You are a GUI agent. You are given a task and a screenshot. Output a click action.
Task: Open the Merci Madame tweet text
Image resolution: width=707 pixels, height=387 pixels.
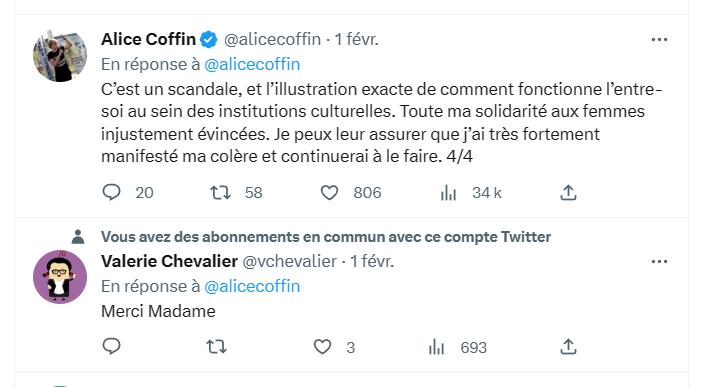tap(158, 311)
